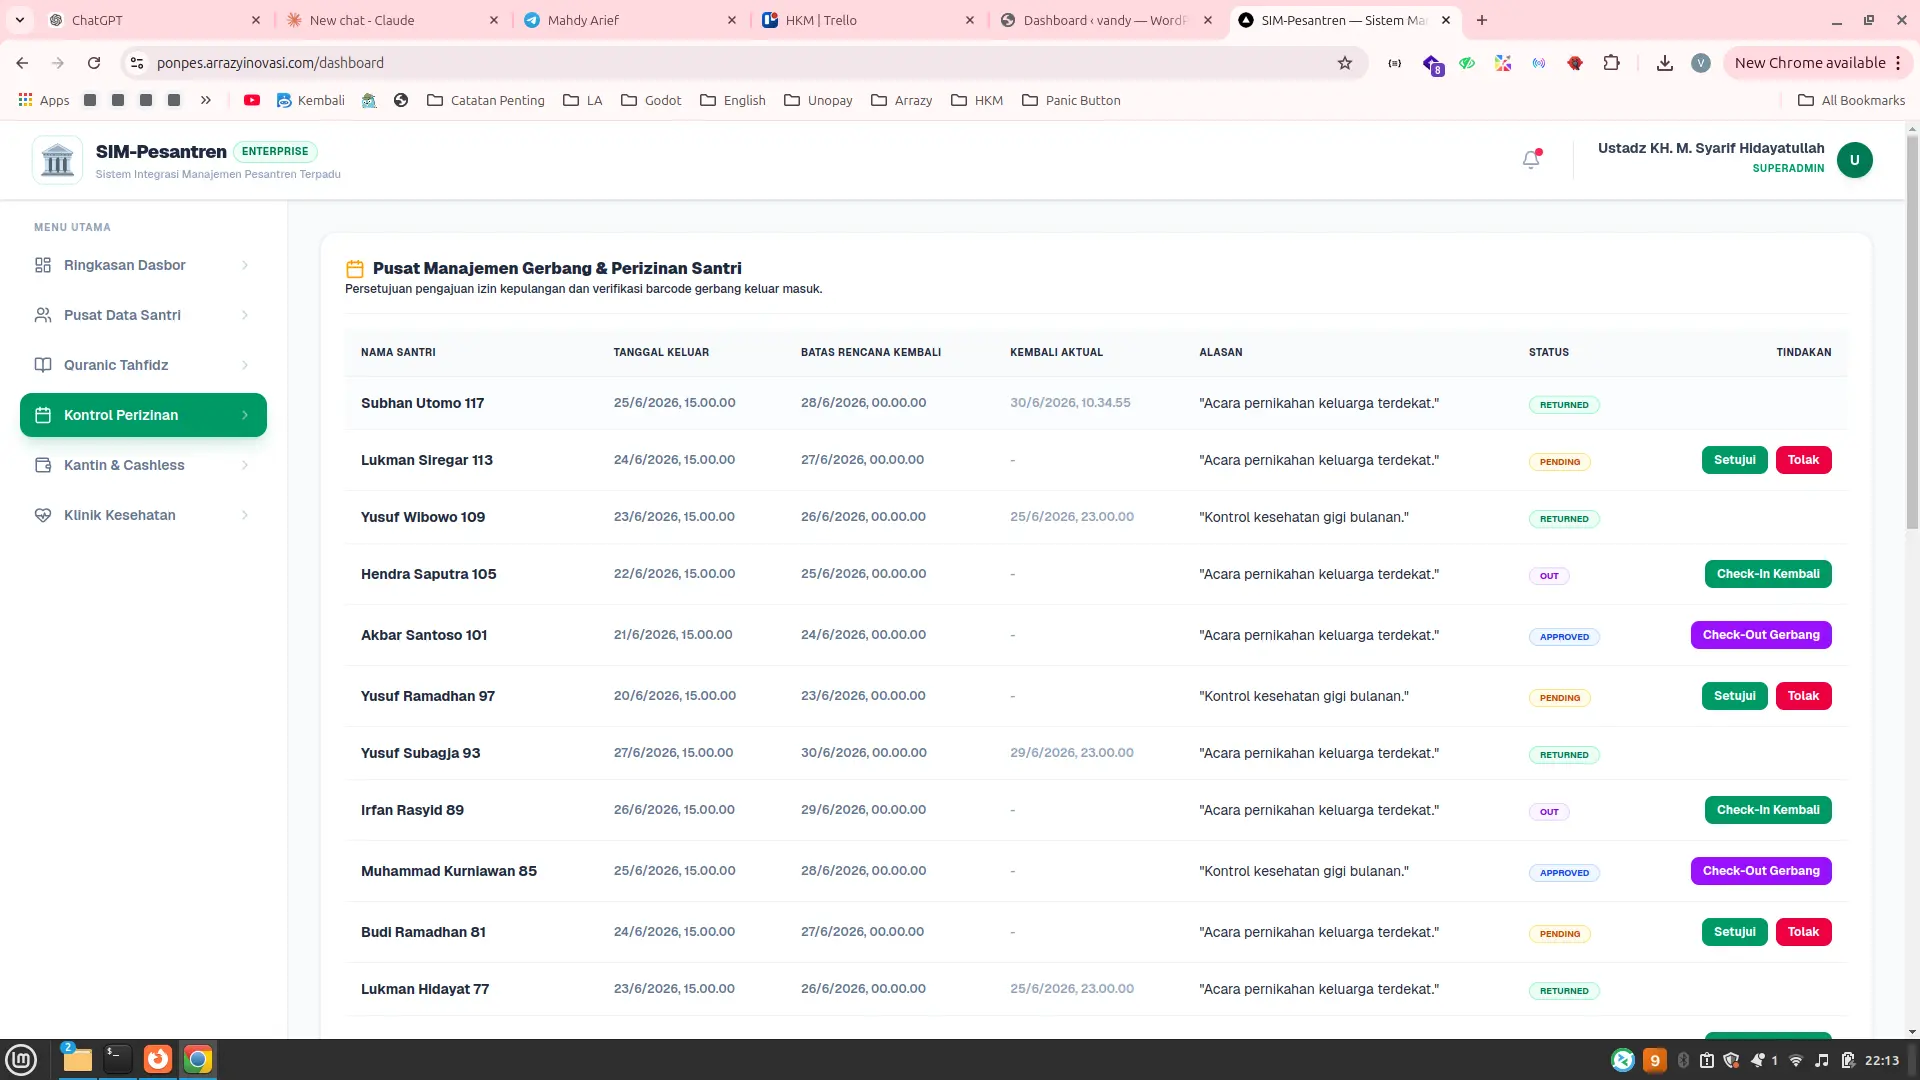The image size is (1920, 1080).
Task: Expand Quranic Tahfidz chevron
Action: [245, 365]
